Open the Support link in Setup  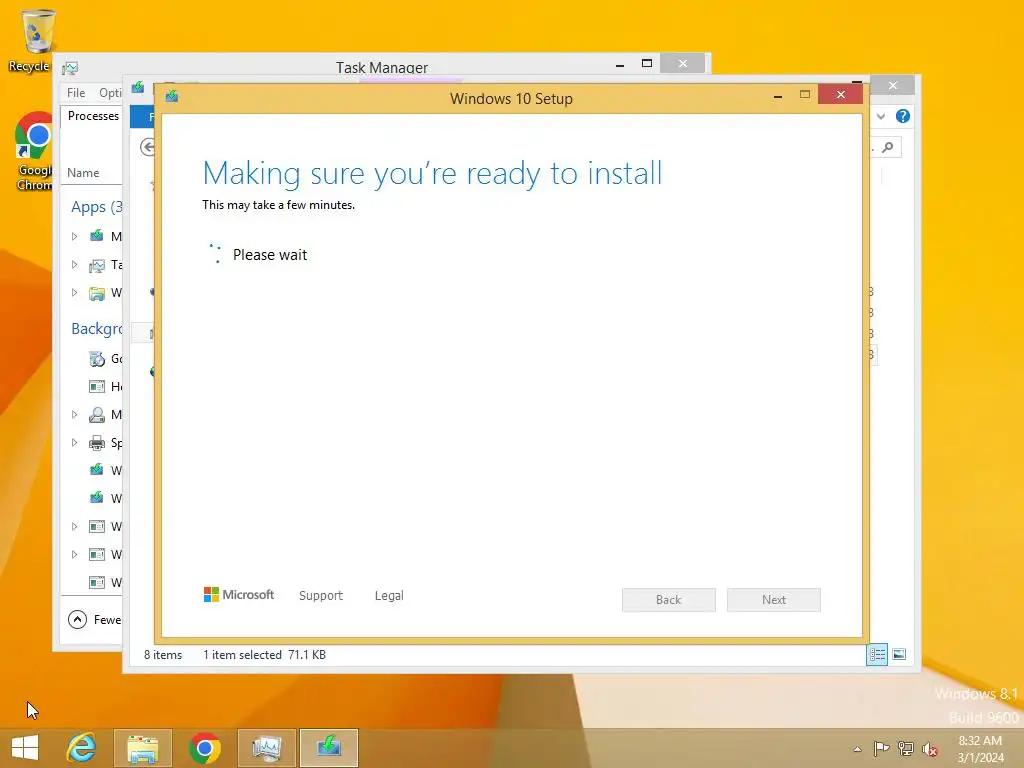[x=321, y=596]
